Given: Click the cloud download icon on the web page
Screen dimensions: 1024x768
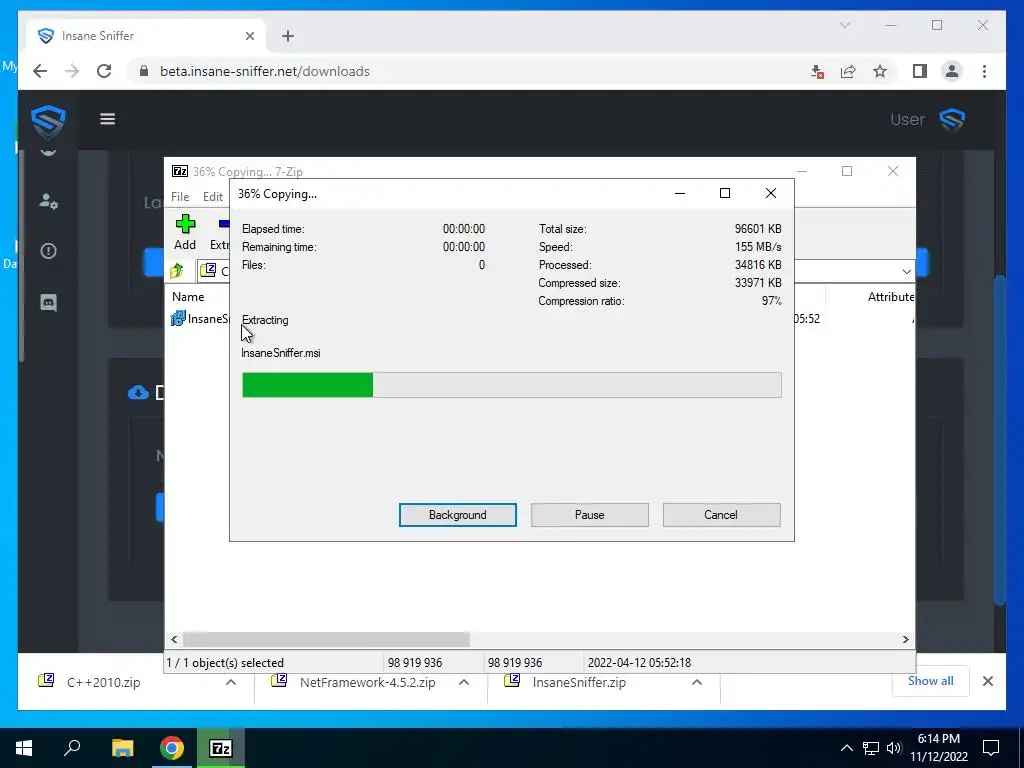Looking at the screenshot, I should [x=138, y=392].
